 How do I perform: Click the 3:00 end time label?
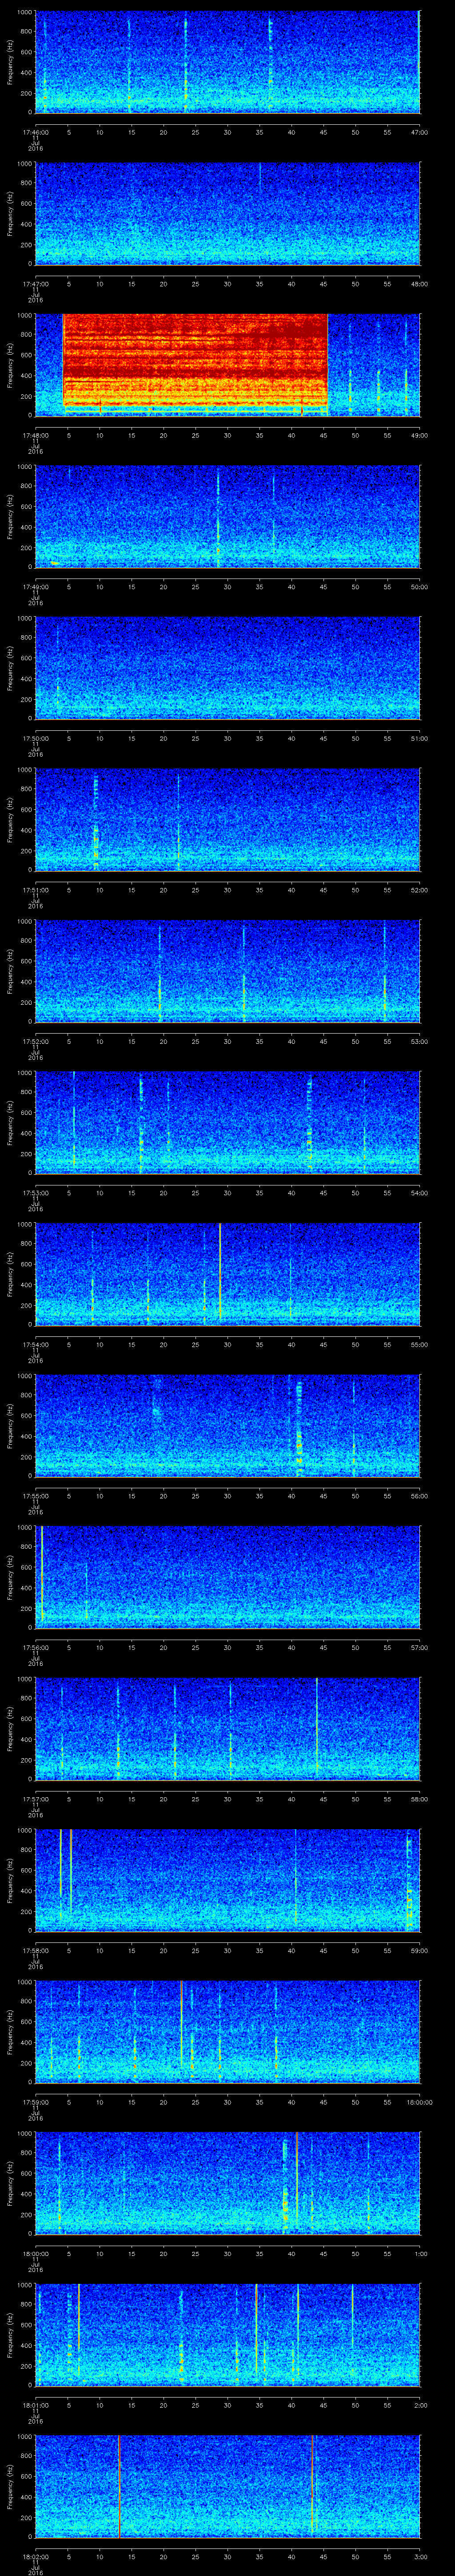click(421, 2556)
